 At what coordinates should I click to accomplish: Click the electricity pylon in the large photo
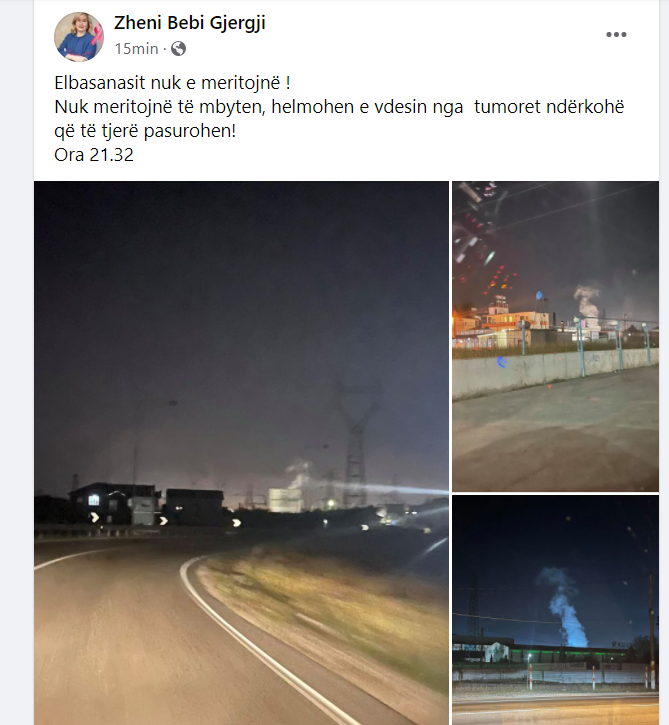355,444
